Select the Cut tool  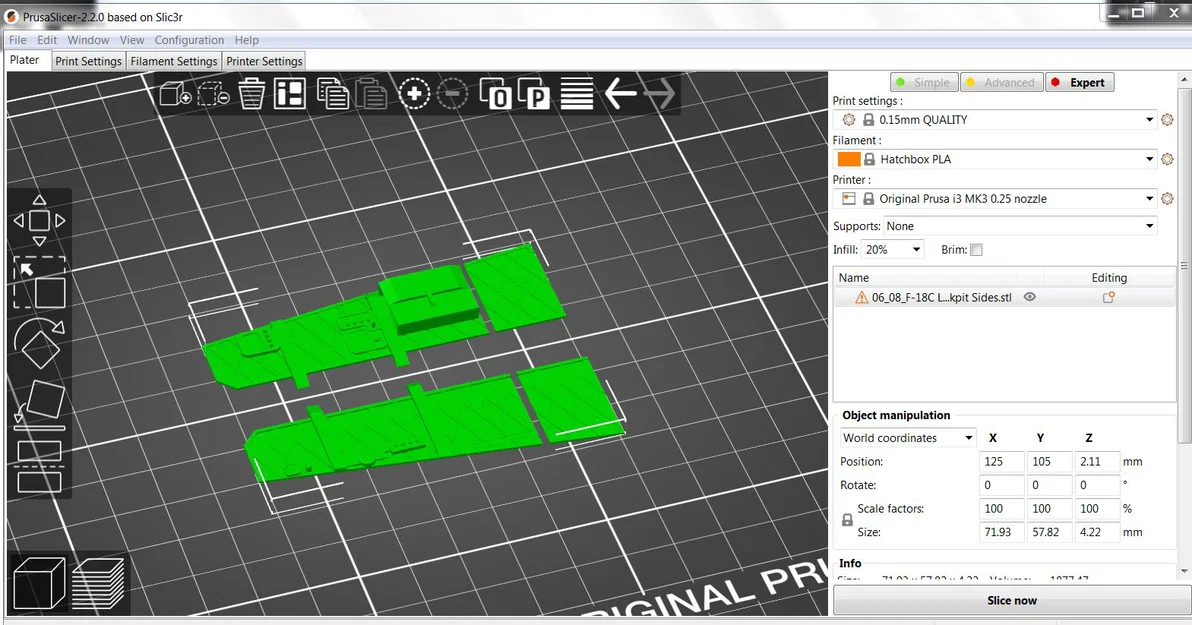[x=40, y=466]
